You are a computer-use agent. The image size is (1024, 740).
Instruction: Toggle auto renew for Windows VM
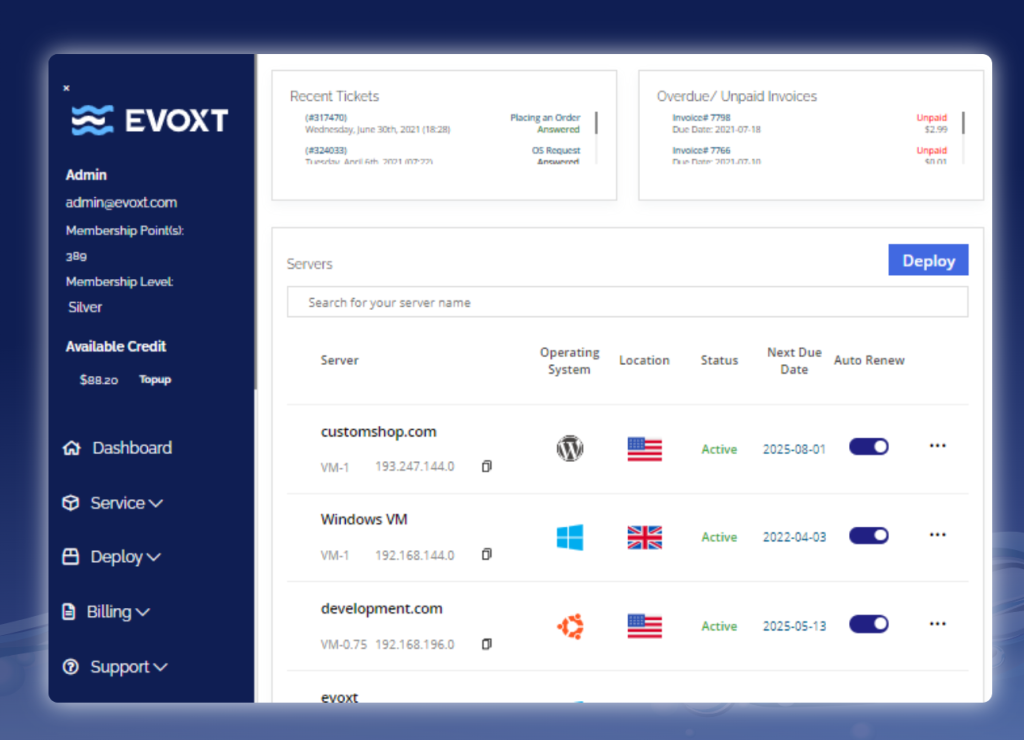tap(869, 536)
